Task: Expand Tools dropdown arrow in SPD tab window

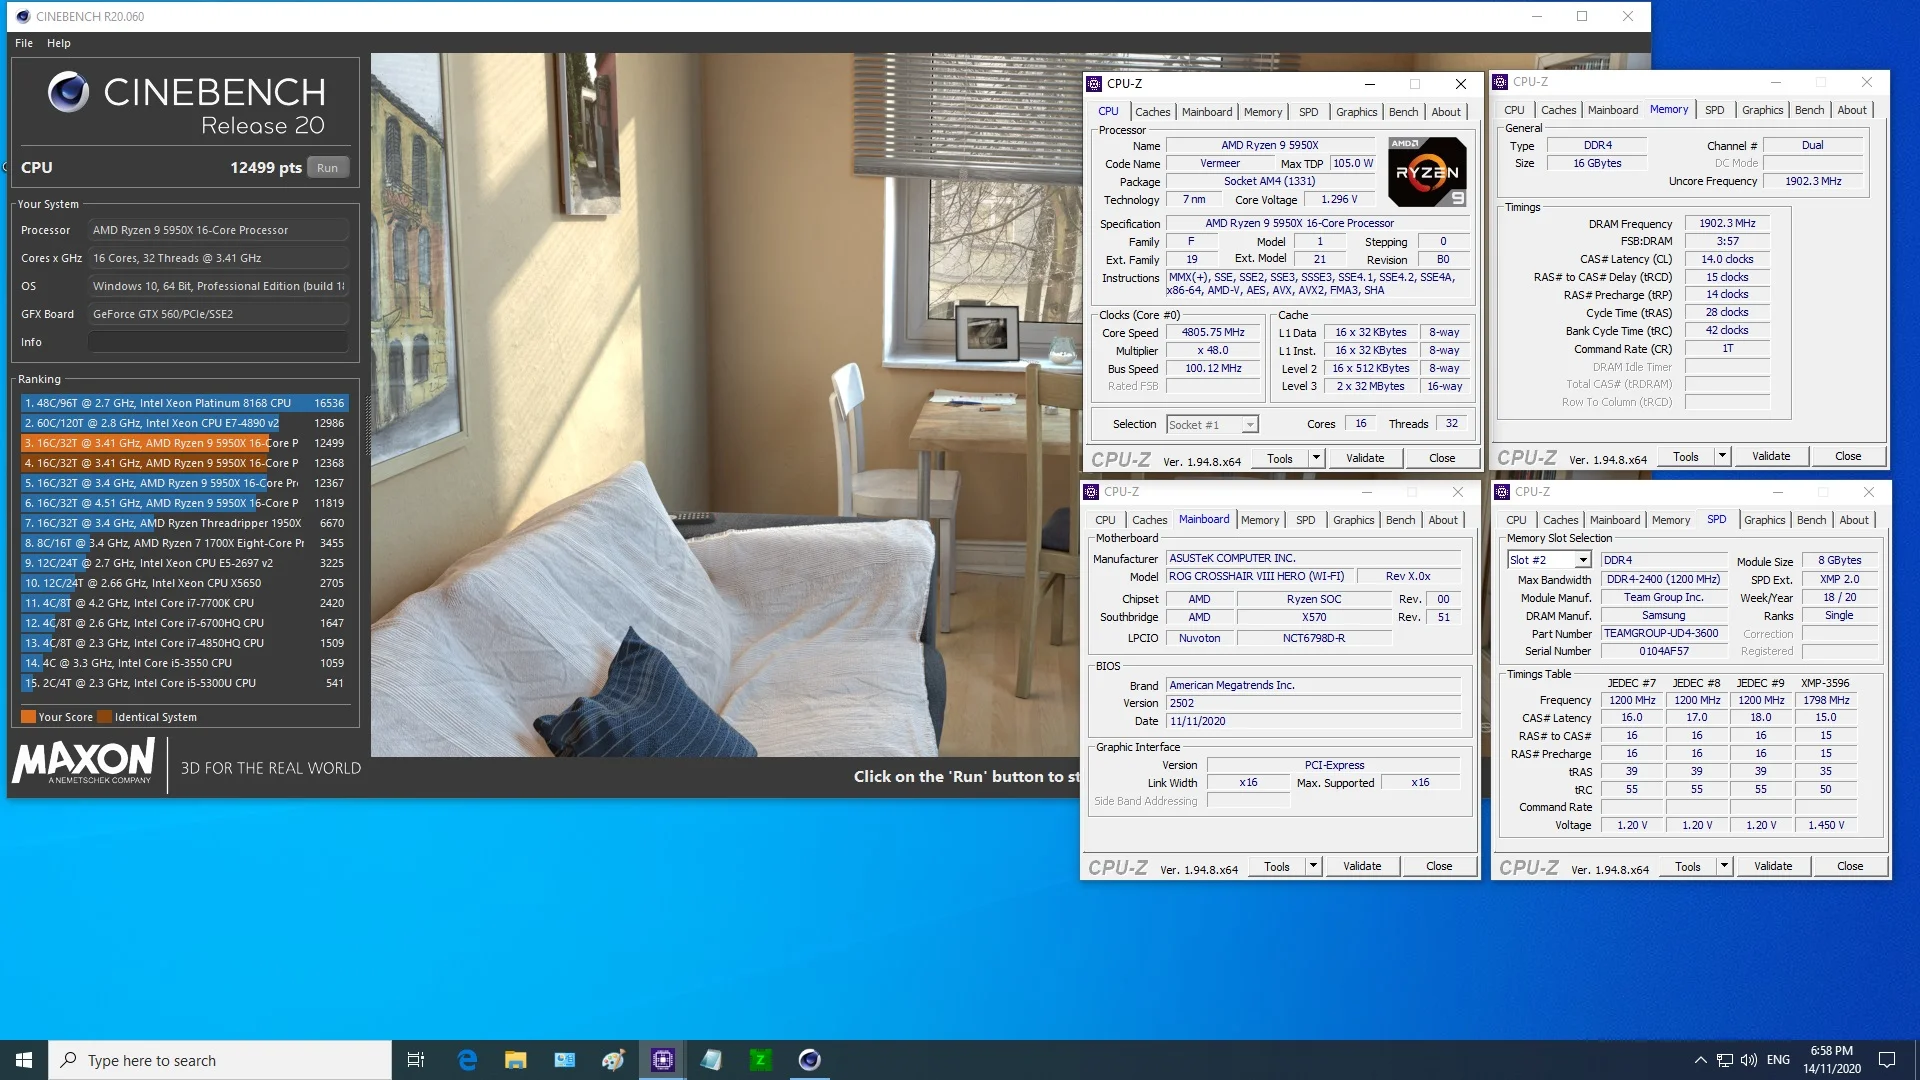Action: tap(1724, 866)
